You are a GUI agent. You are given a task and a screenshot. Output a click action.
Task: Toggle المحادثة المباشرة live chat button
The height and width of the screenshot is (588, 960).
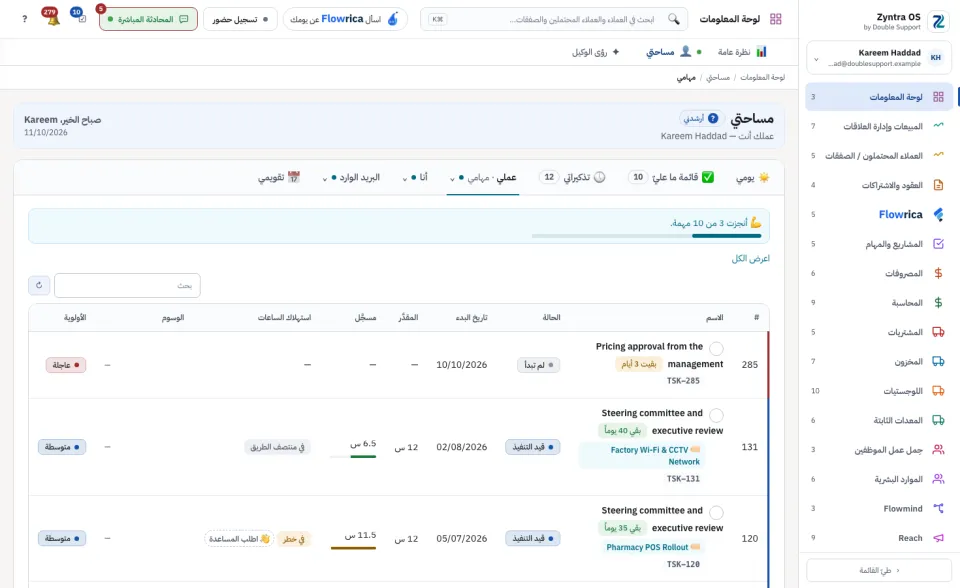pos(148,19)
